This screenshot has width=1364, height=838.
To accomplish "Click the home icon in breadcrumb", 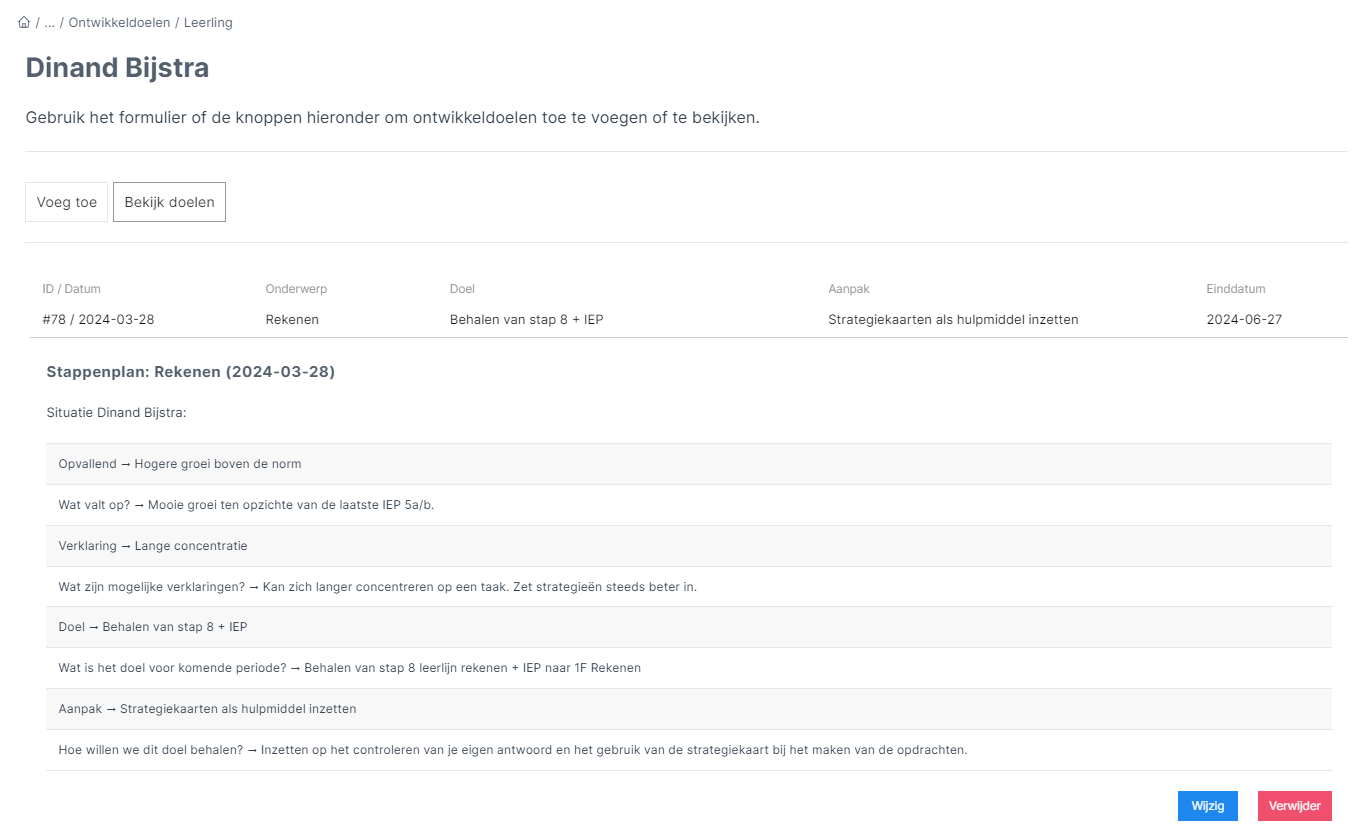I will tap(24, 22).
